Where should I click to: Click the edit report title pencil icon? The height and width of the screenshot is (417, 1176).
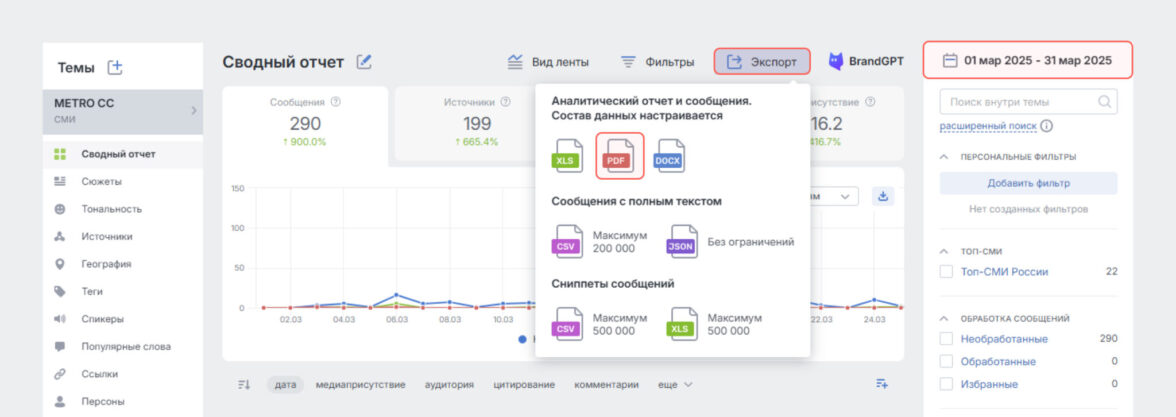(364, 62)
